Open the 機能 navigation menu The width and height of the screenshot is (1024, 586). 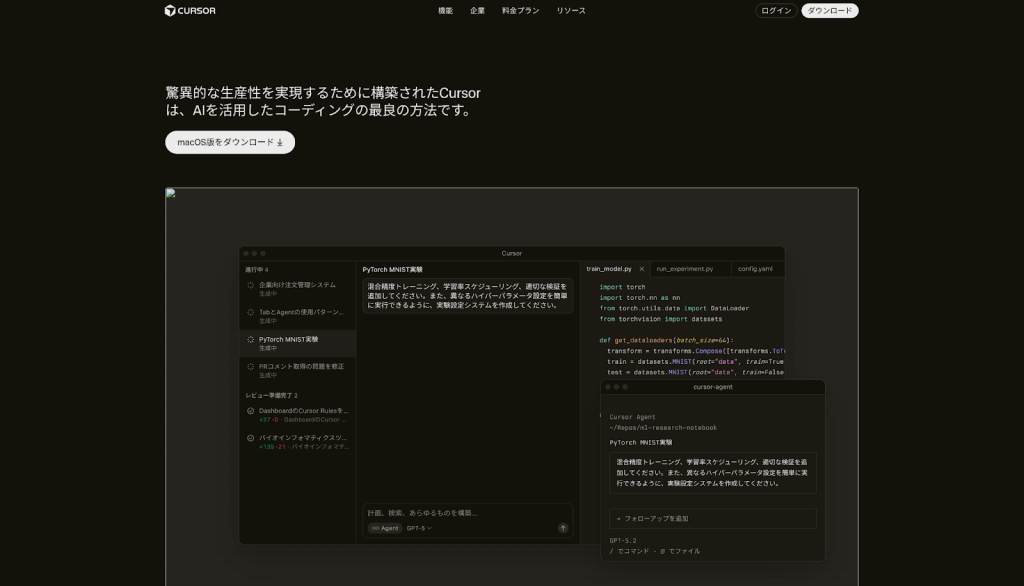click(445, 11)
